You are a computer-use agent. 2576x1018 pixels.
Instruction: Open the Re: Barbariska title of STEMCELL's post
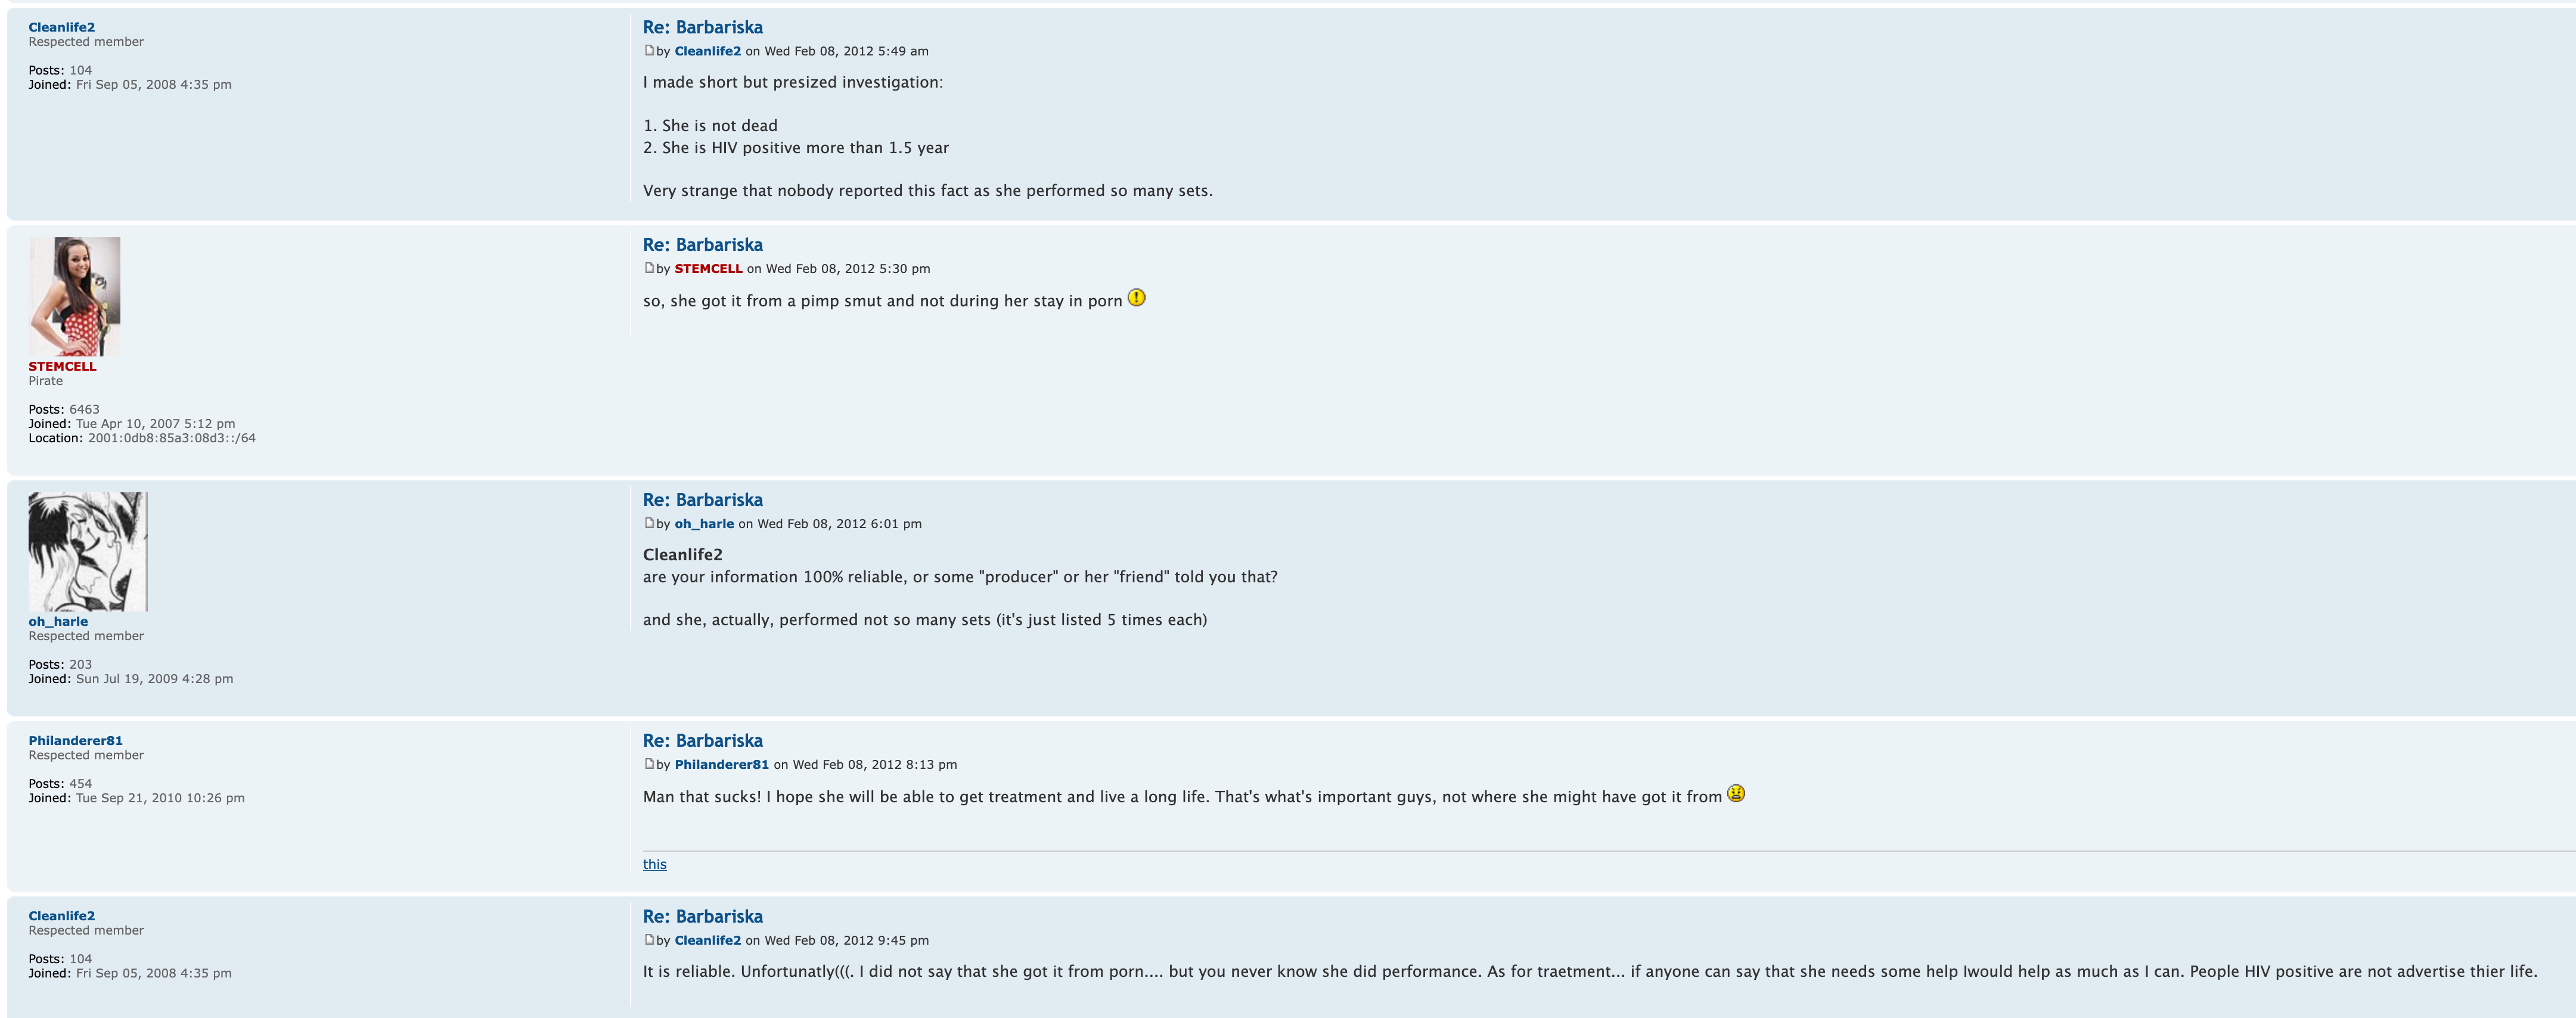702,245
